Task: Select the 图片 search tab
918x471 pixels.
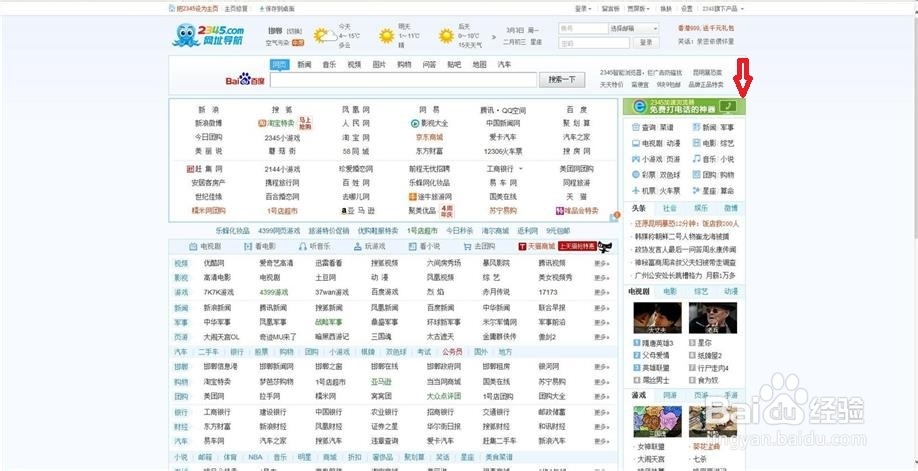Action: click(x=379, y=65)
